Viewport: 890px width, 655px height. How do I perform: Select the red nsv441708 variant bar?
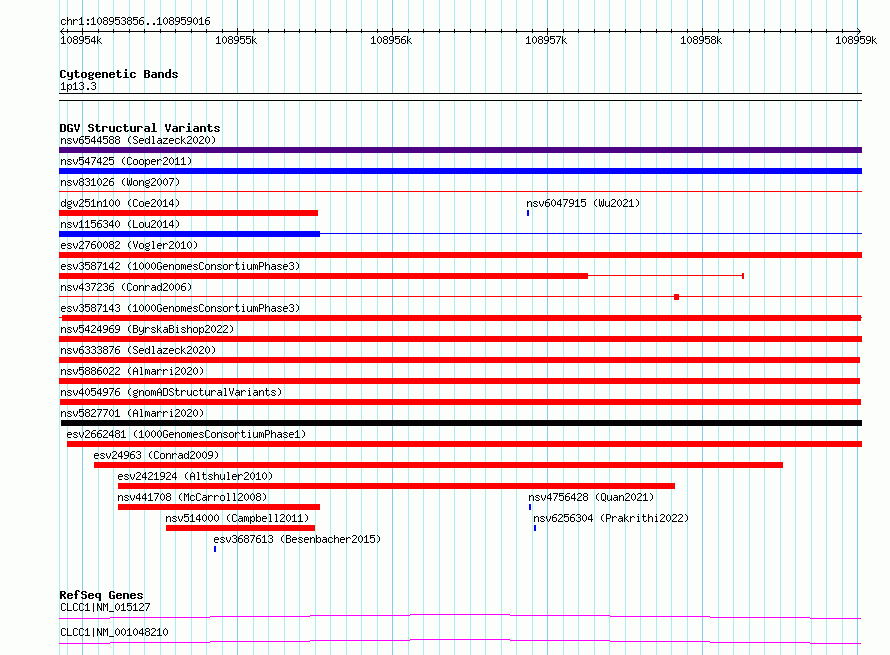point(219,507)
